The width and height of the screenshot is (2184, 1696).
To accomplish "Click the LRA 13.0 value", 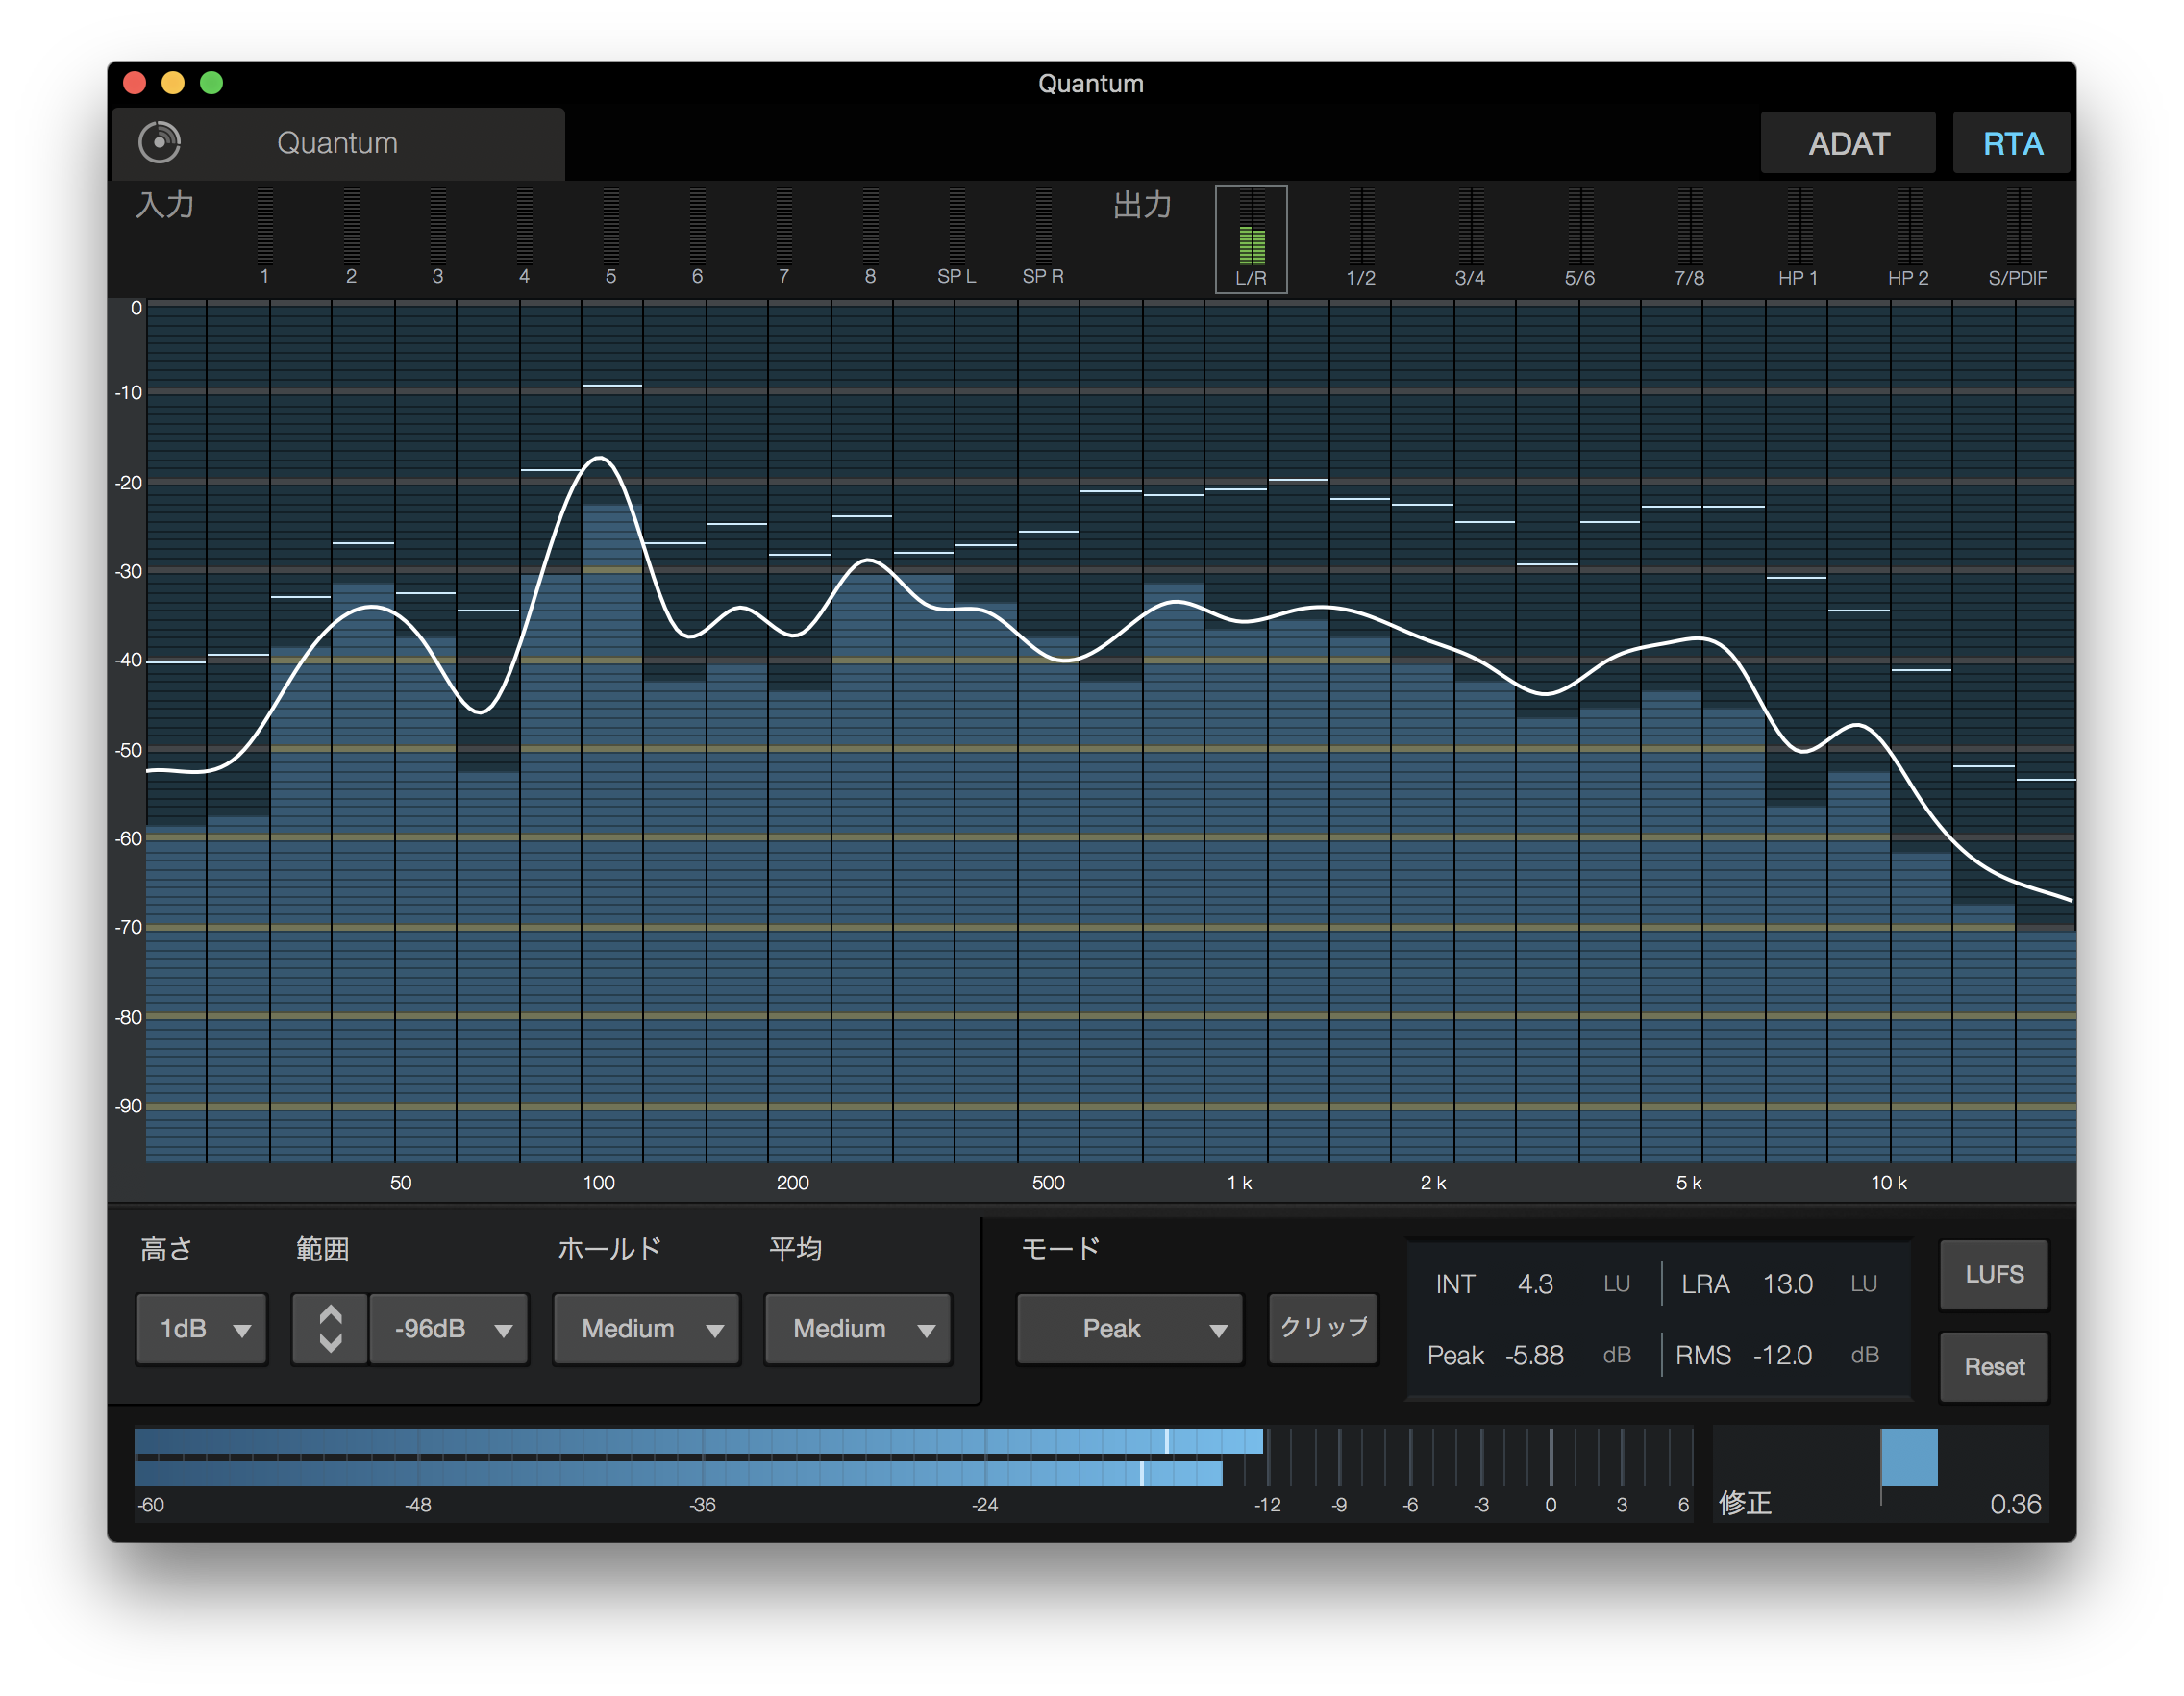I will click(1787, 1284).
